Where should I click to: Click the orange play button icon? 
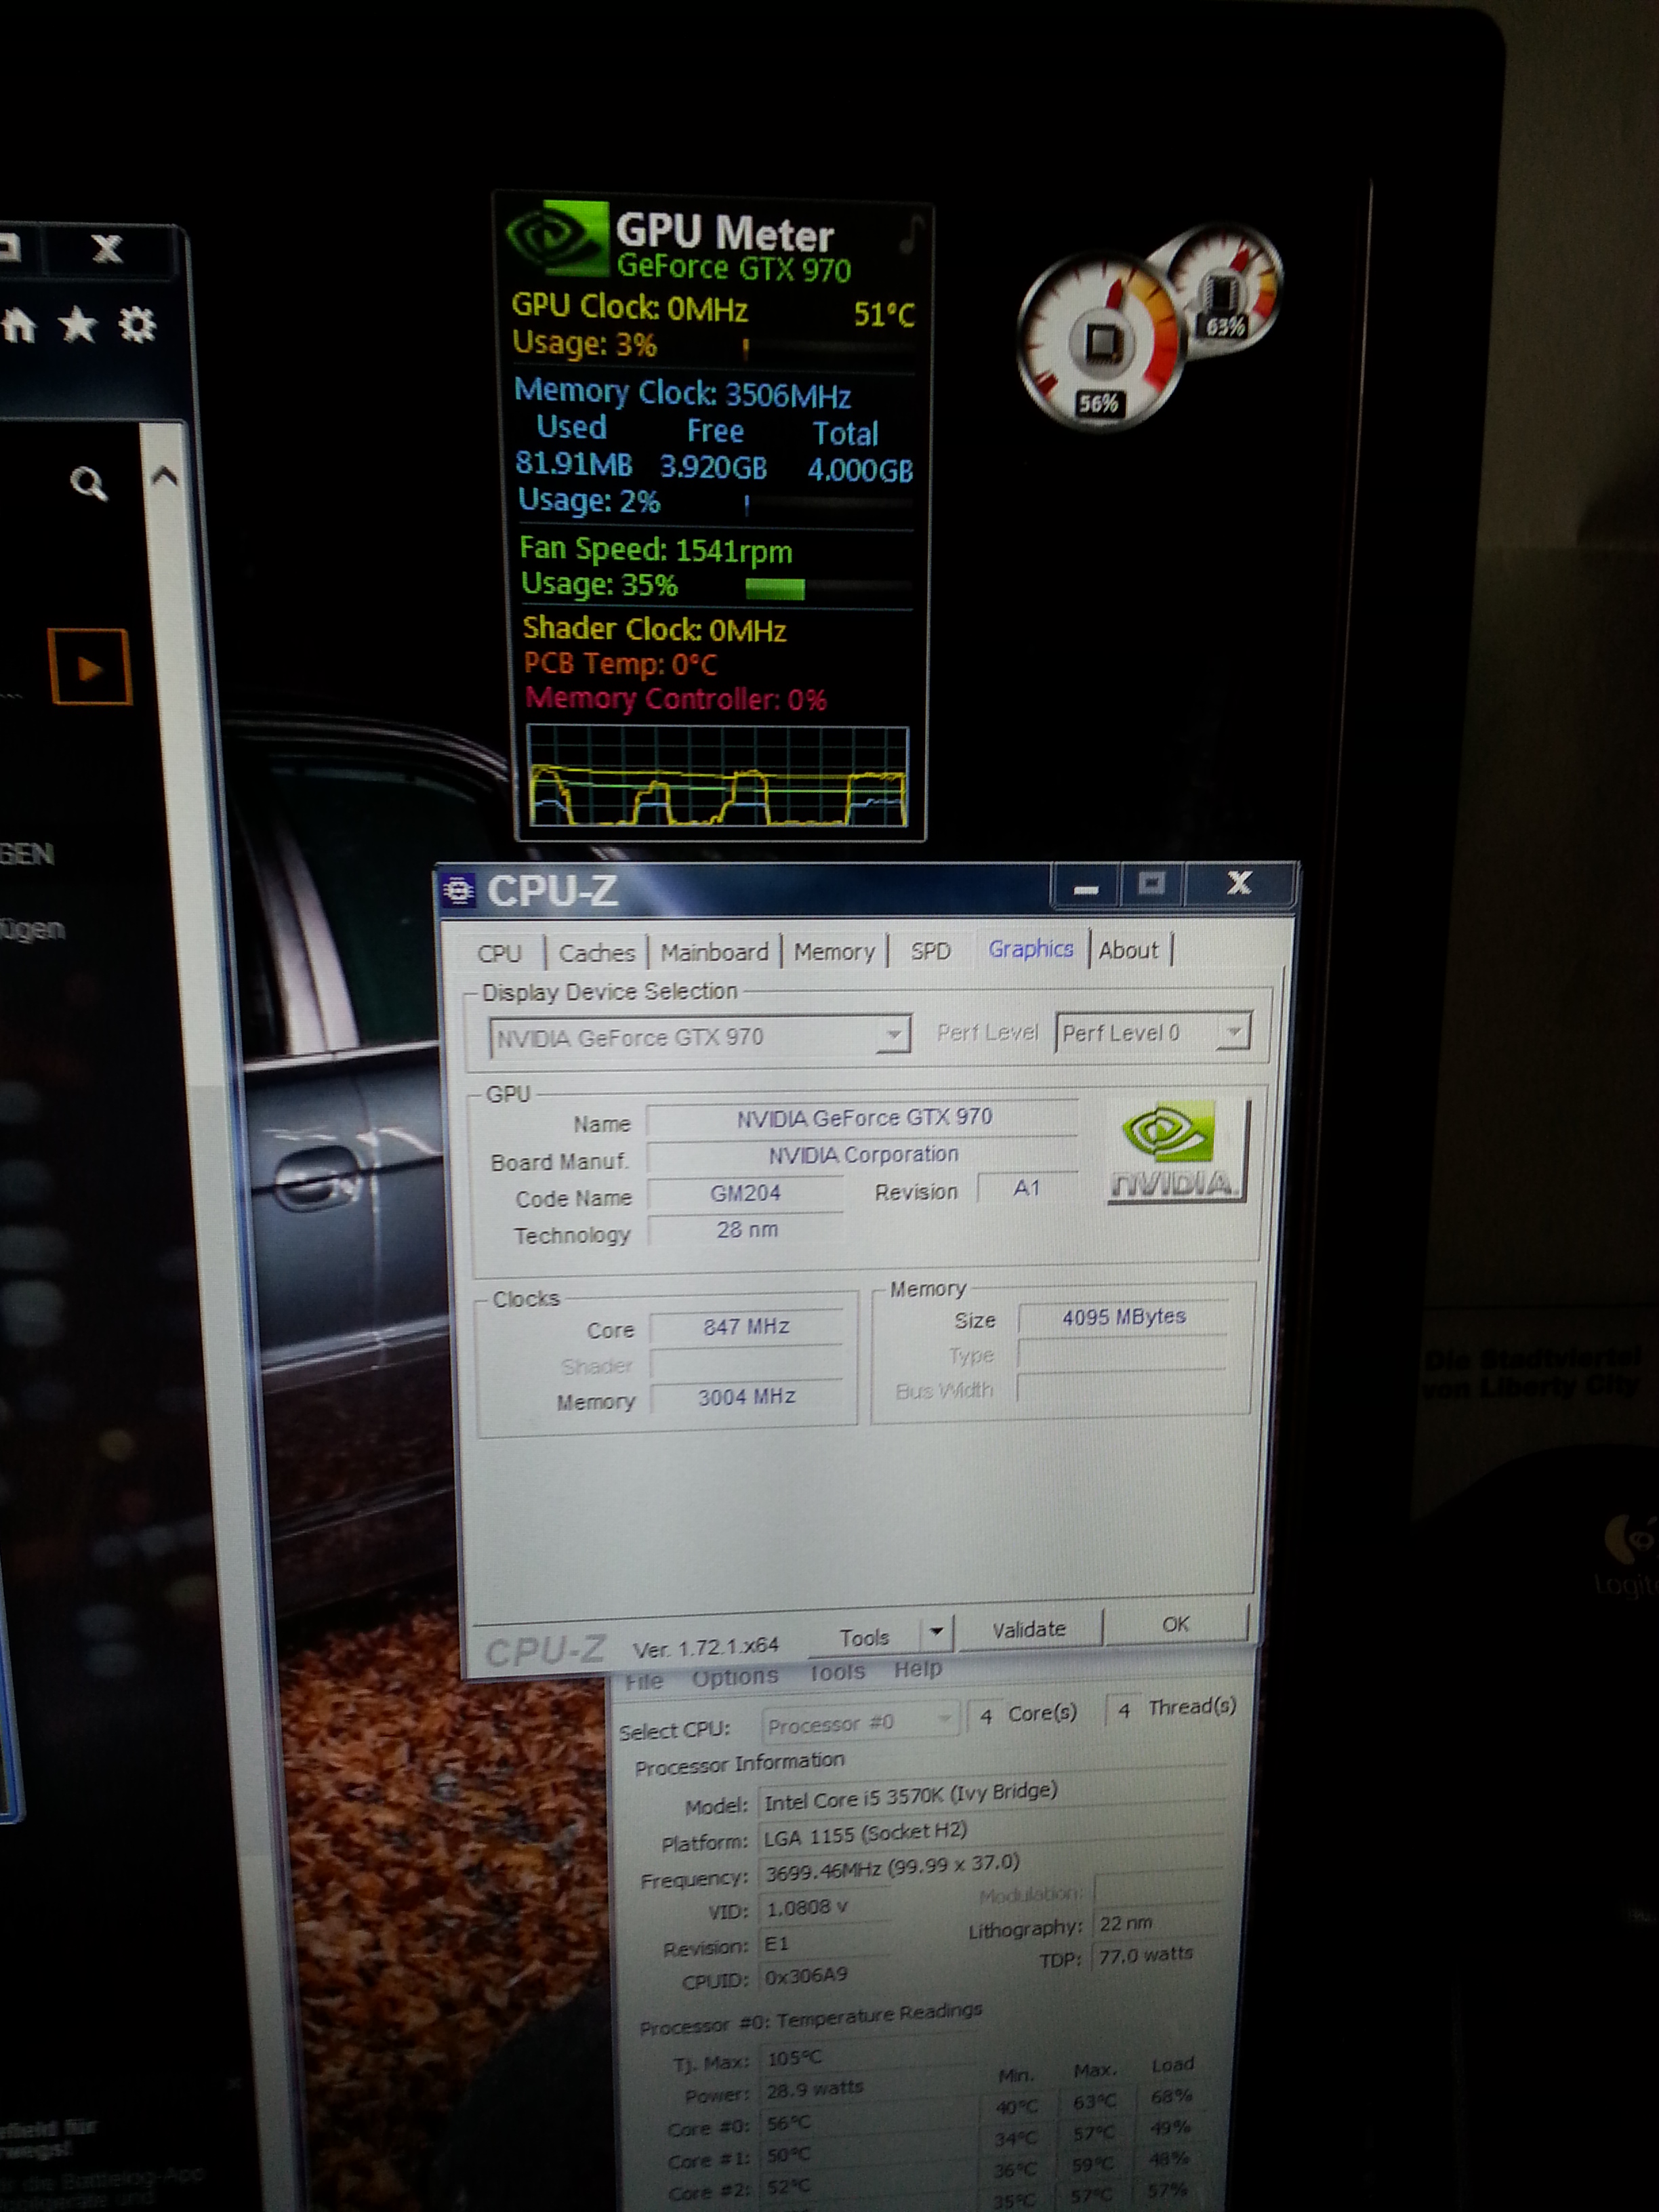tap(90, 667)
